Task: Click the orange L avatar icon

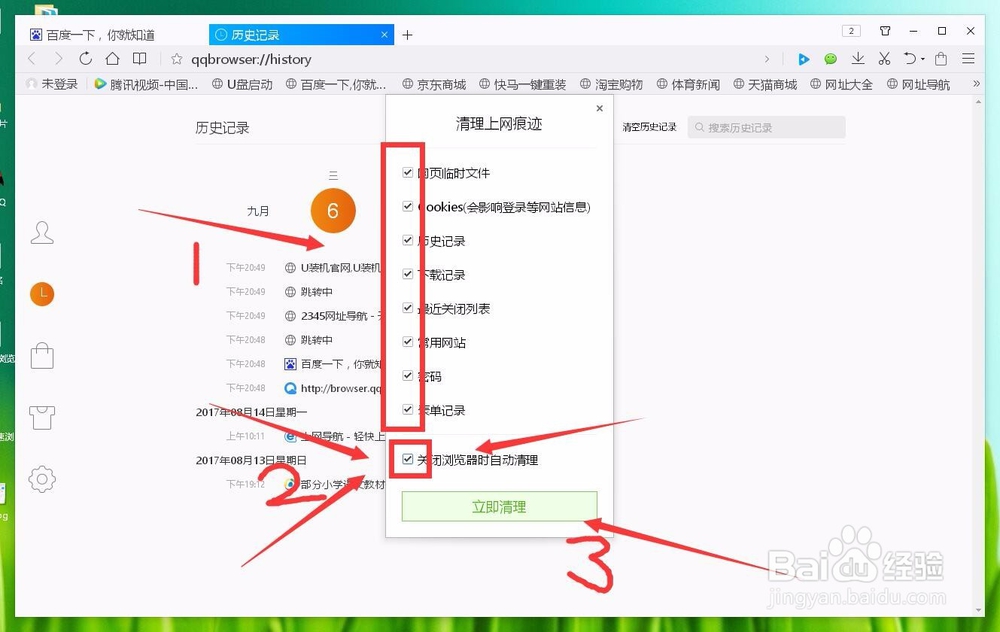Action: click(41, 294)
